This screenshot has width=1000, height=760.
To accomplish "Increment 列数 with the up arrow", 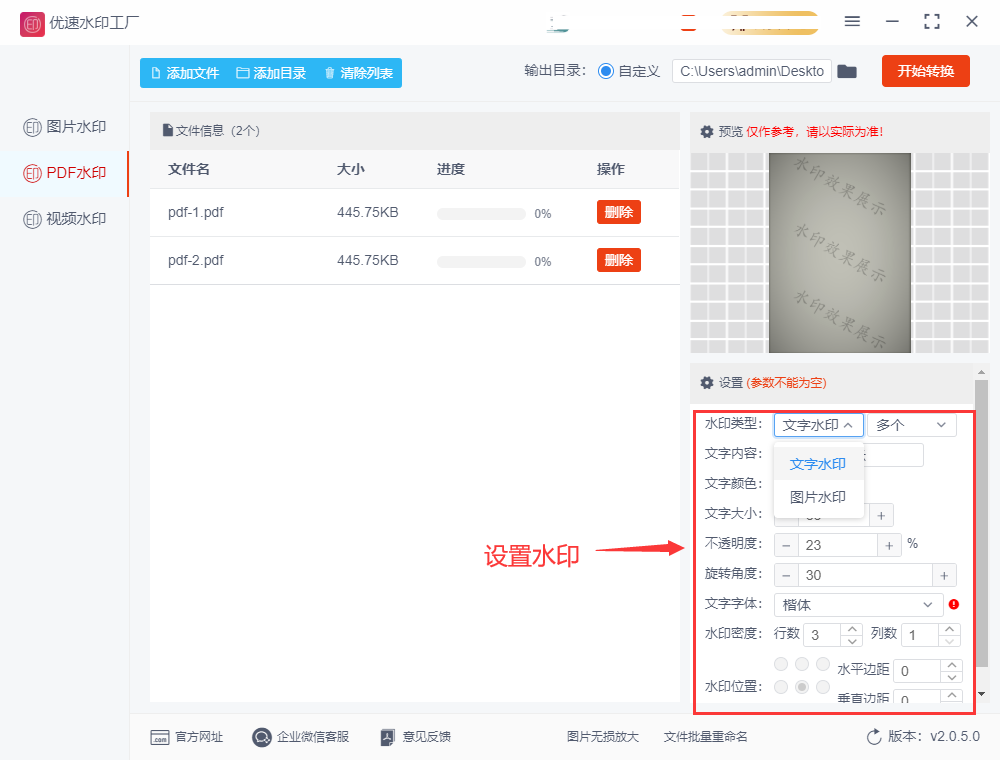I will (950, 629).
